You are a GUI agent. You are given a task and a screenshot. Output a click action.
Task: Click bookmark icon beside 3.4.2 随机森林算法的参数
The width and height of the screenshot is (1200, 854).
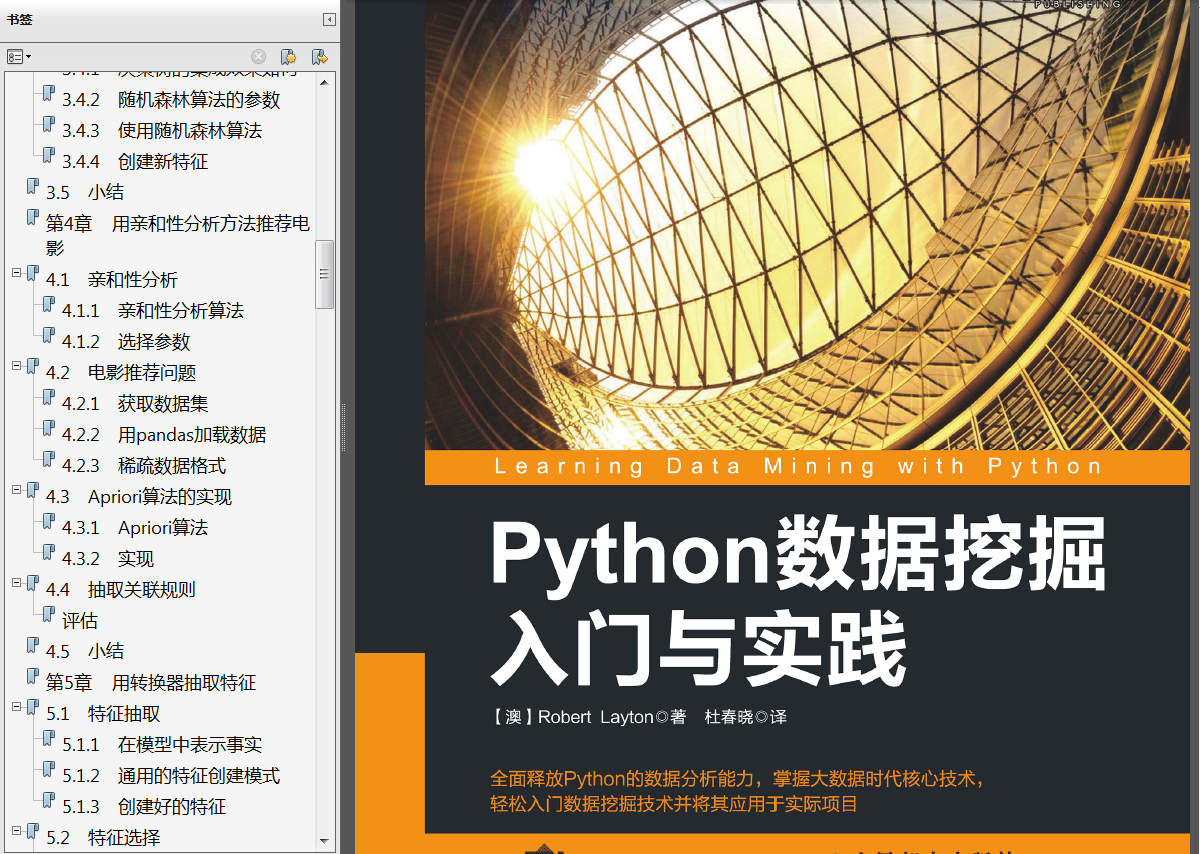[48, 94]
